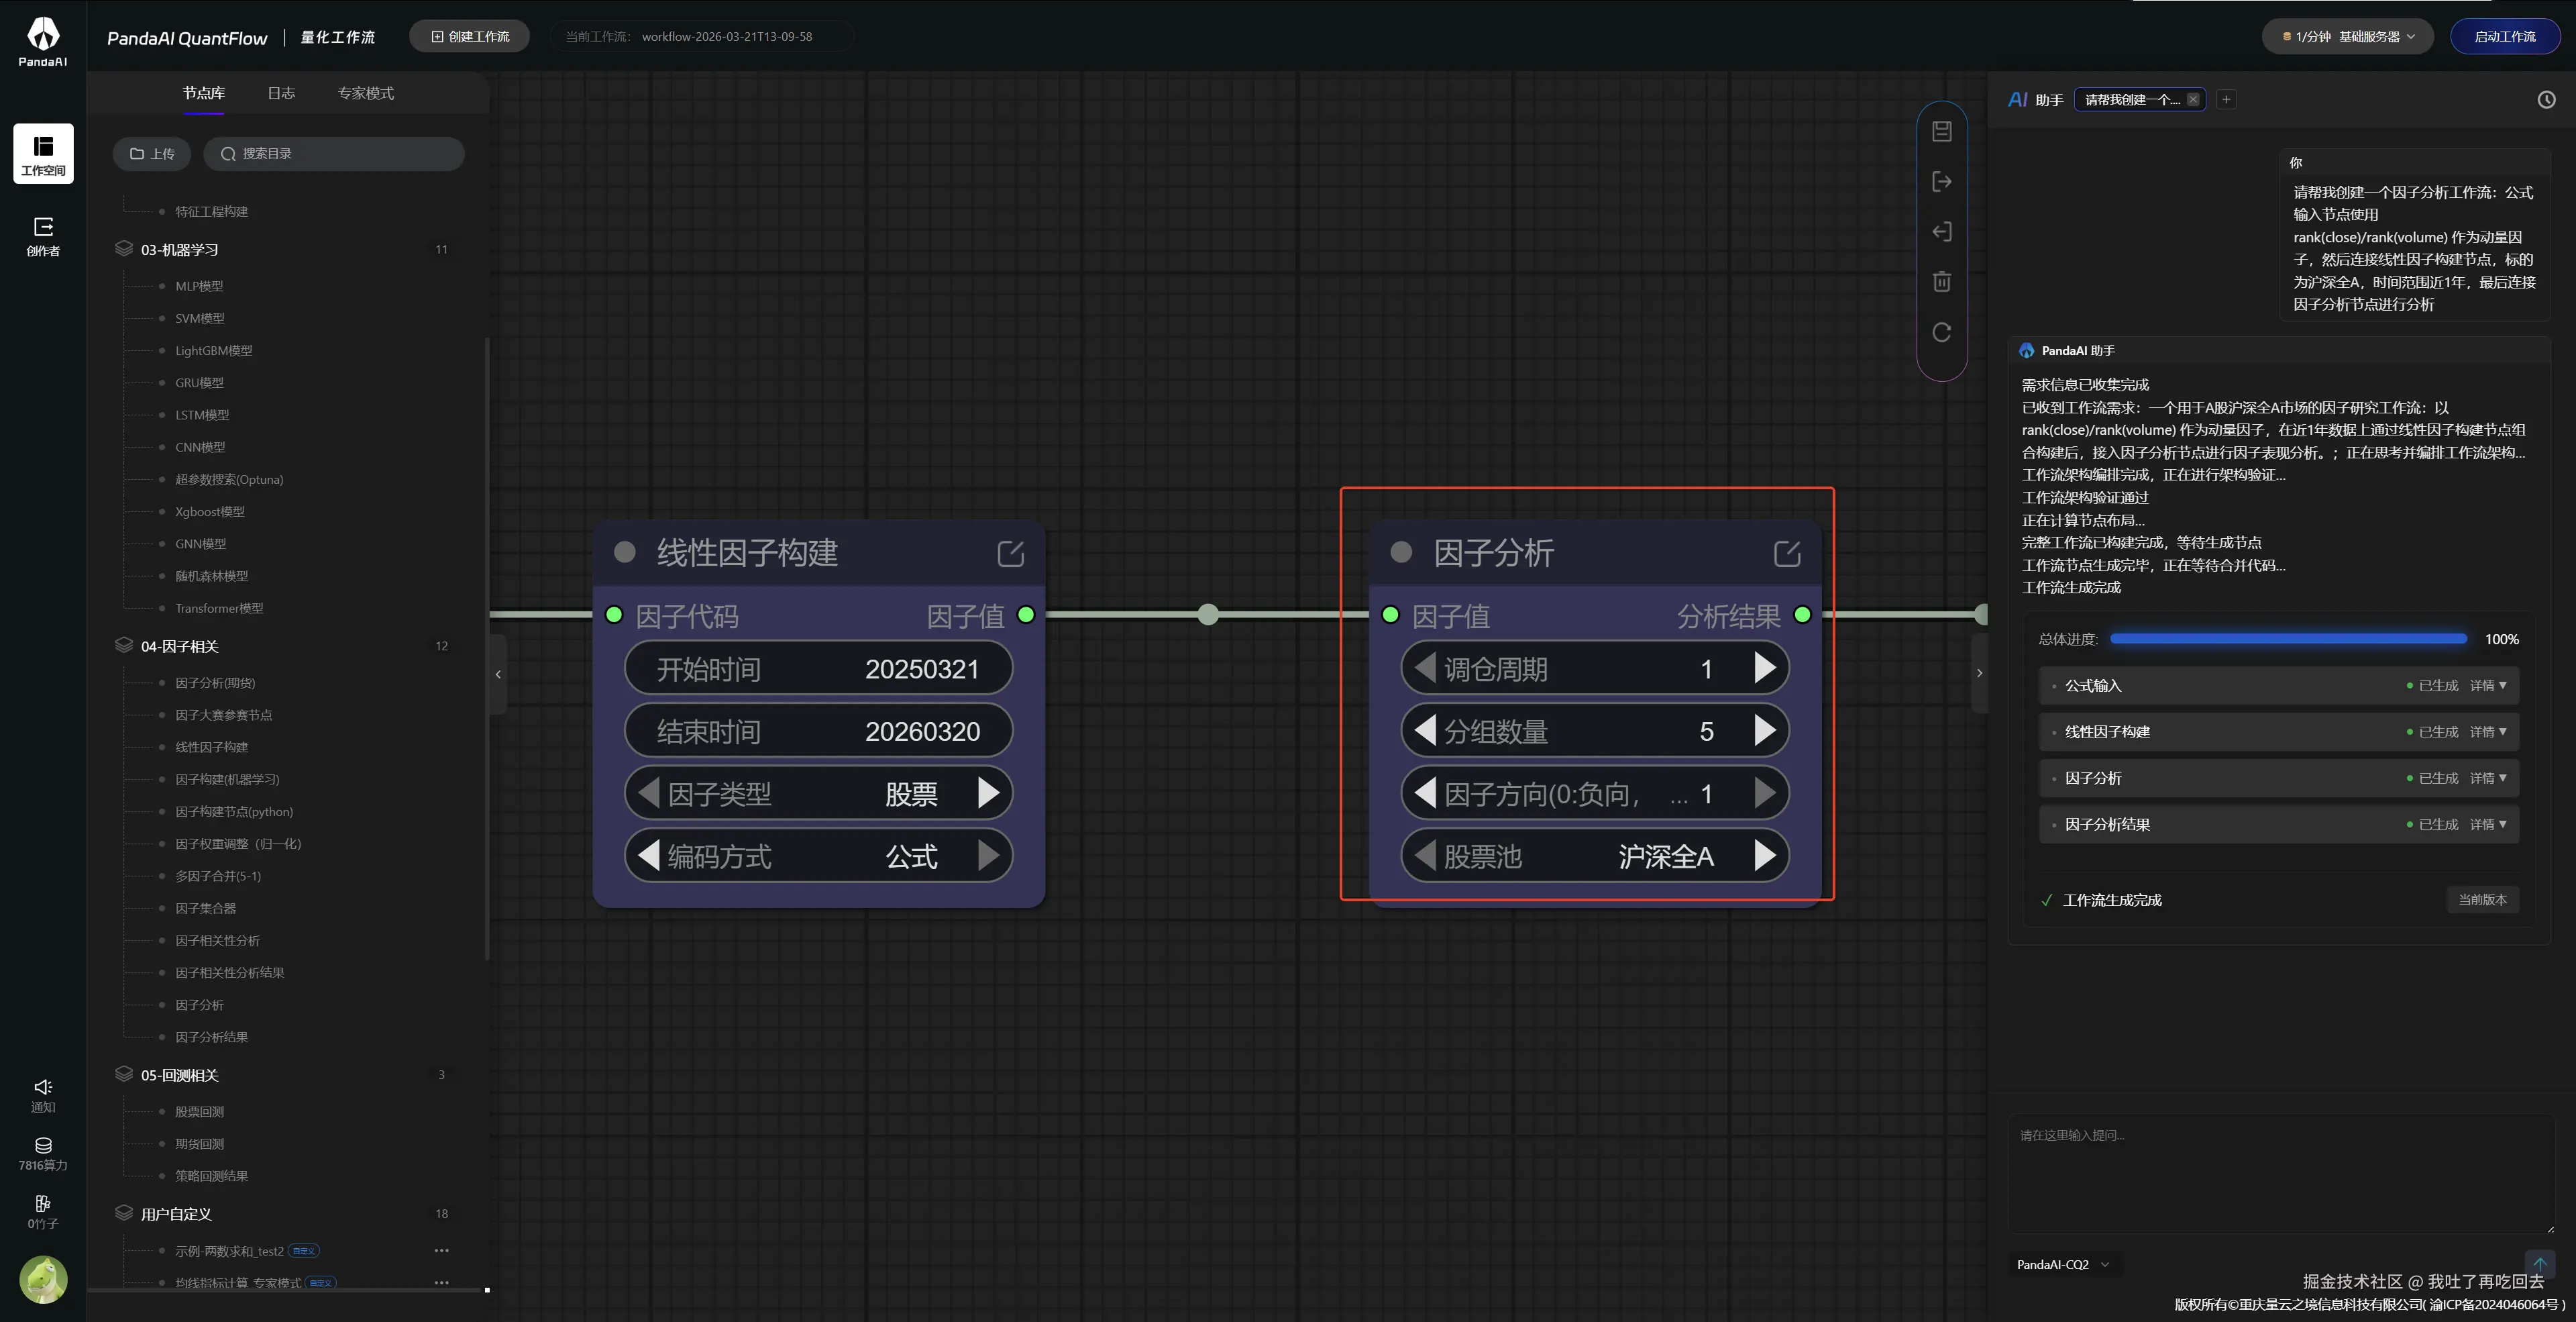Increase 调仓周期 with right arrow

pyautogui.click(x=1765, y=668)
